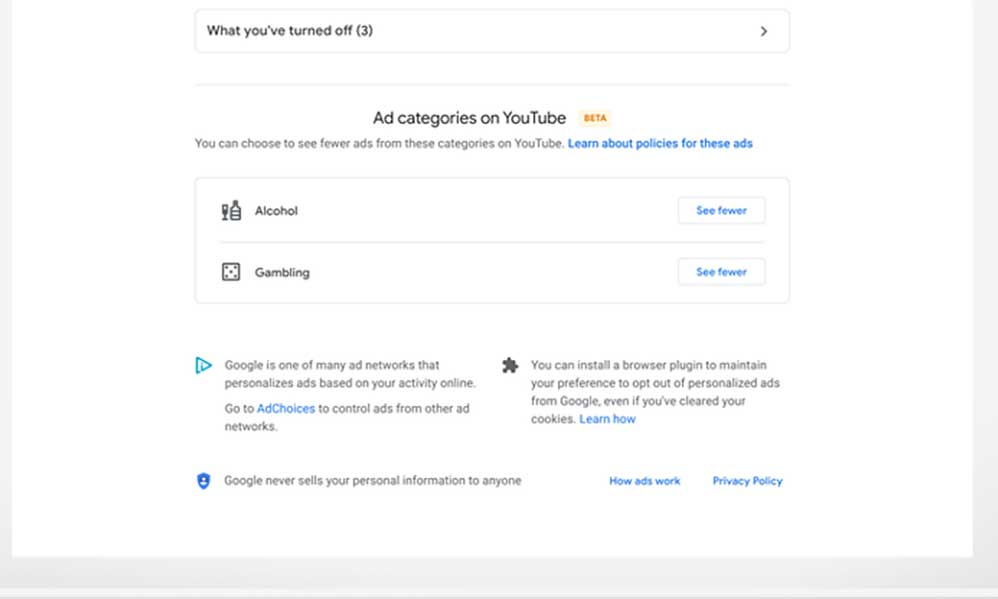Click See fewer for Gambling ads
This screenshot has height=599, width=998.
tap(721, 272)
